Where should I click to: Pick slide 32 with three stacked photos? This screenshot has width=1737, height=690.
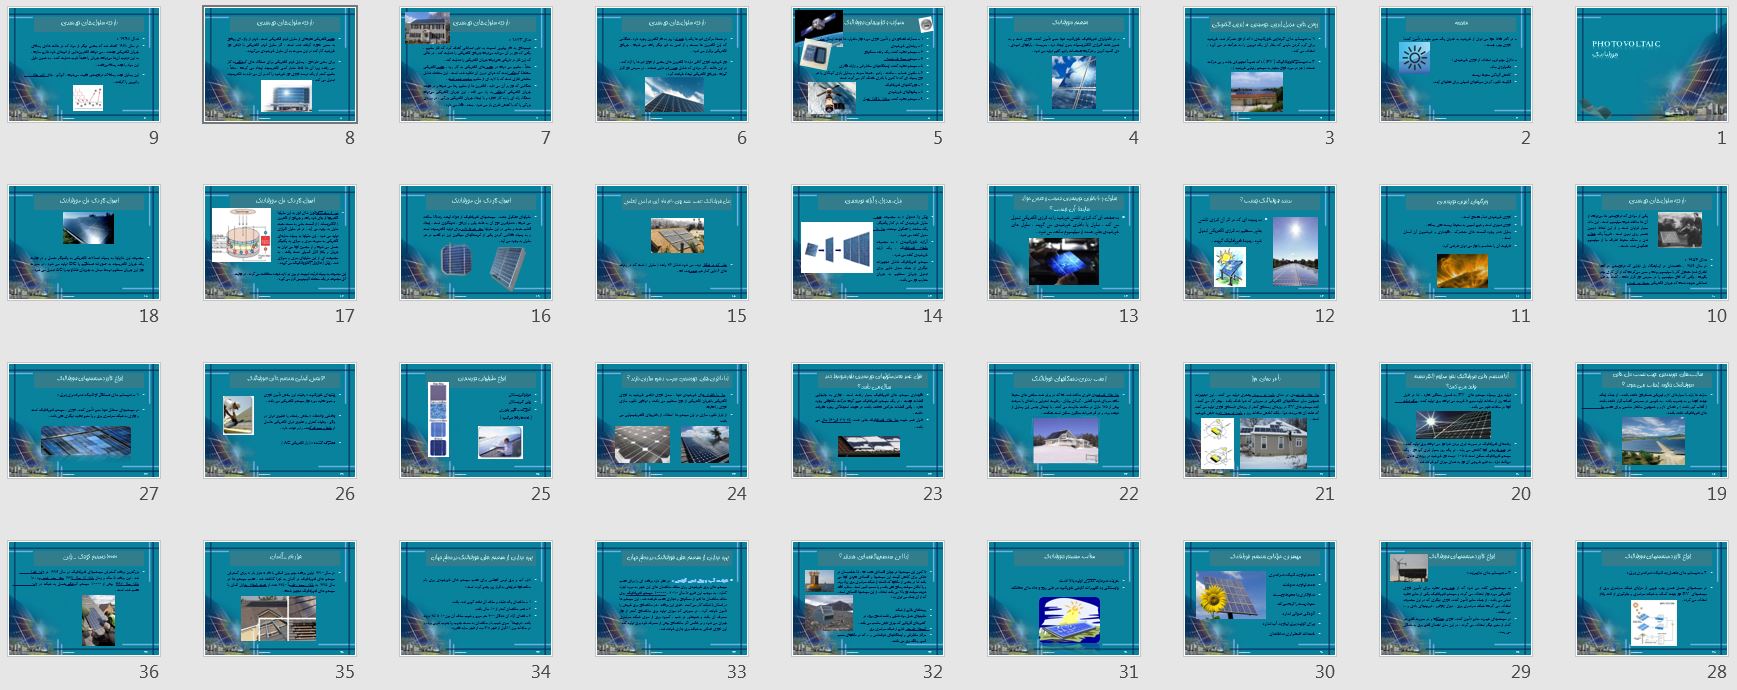(x=867, y=599)
